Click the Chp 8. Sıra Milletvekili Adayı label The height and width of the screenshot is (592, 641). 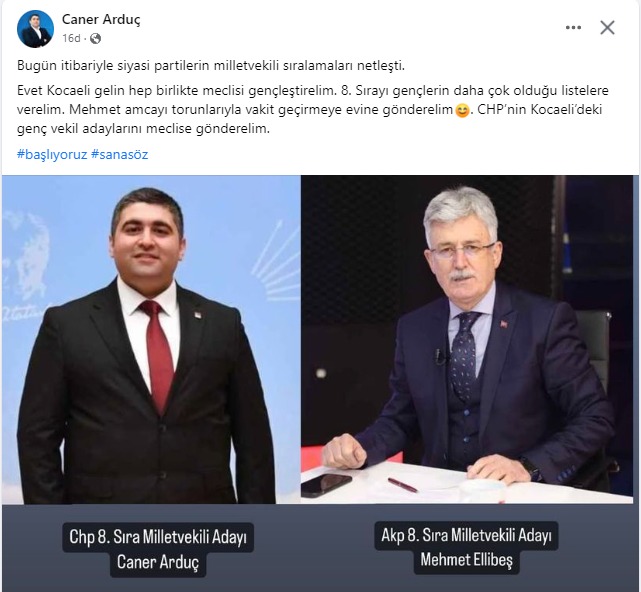[x=158, y=537]
